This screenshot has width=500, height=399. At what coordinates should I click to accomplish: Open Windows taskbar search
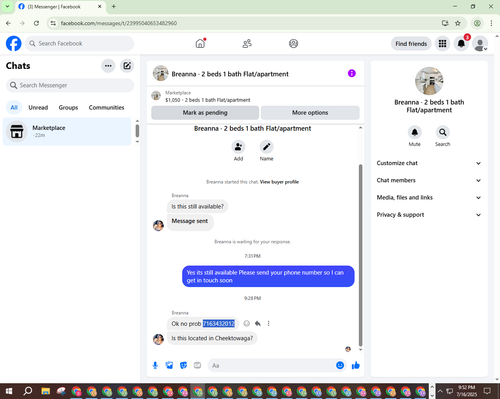coord(28,391)
